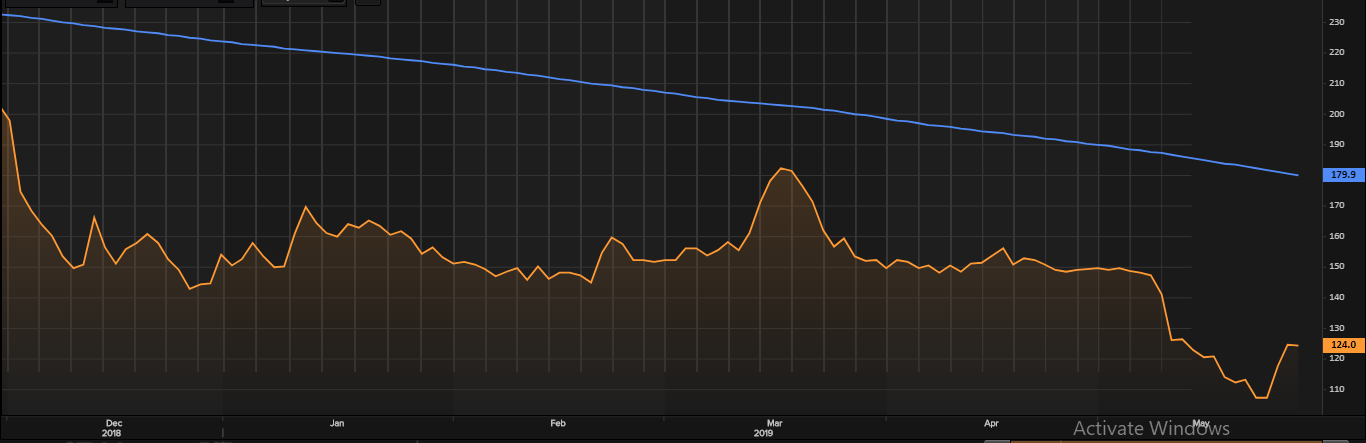
Task: Click the 230 price axis label
Action: tap(1337, 22)
